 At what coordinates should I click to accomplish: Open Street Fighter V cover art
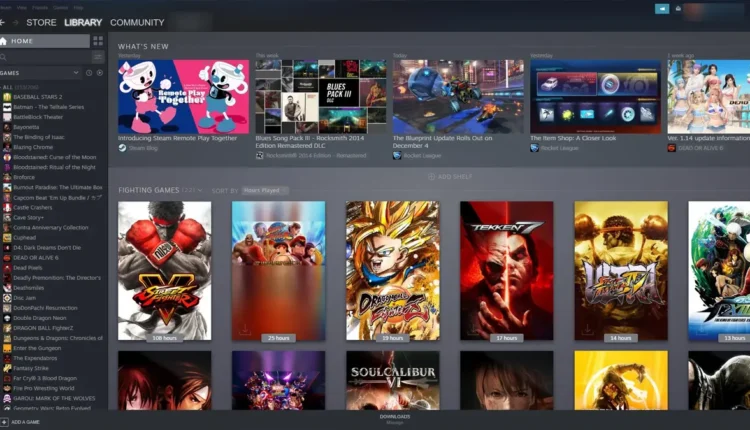165,271
